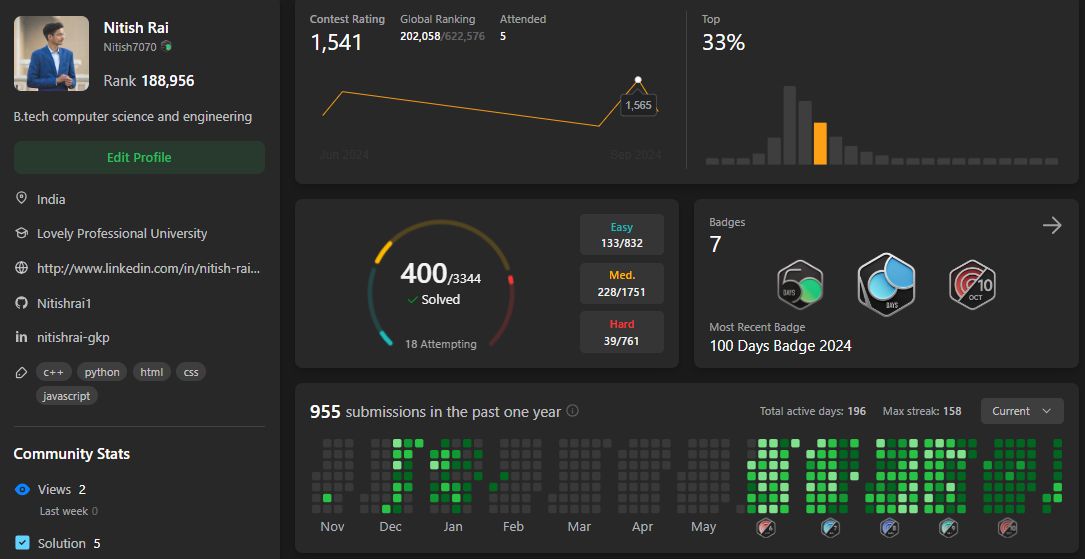The image size is (1085, 559).
Task: Click the teal Easy arc on the progress ring
Action: tap(385, 338)
